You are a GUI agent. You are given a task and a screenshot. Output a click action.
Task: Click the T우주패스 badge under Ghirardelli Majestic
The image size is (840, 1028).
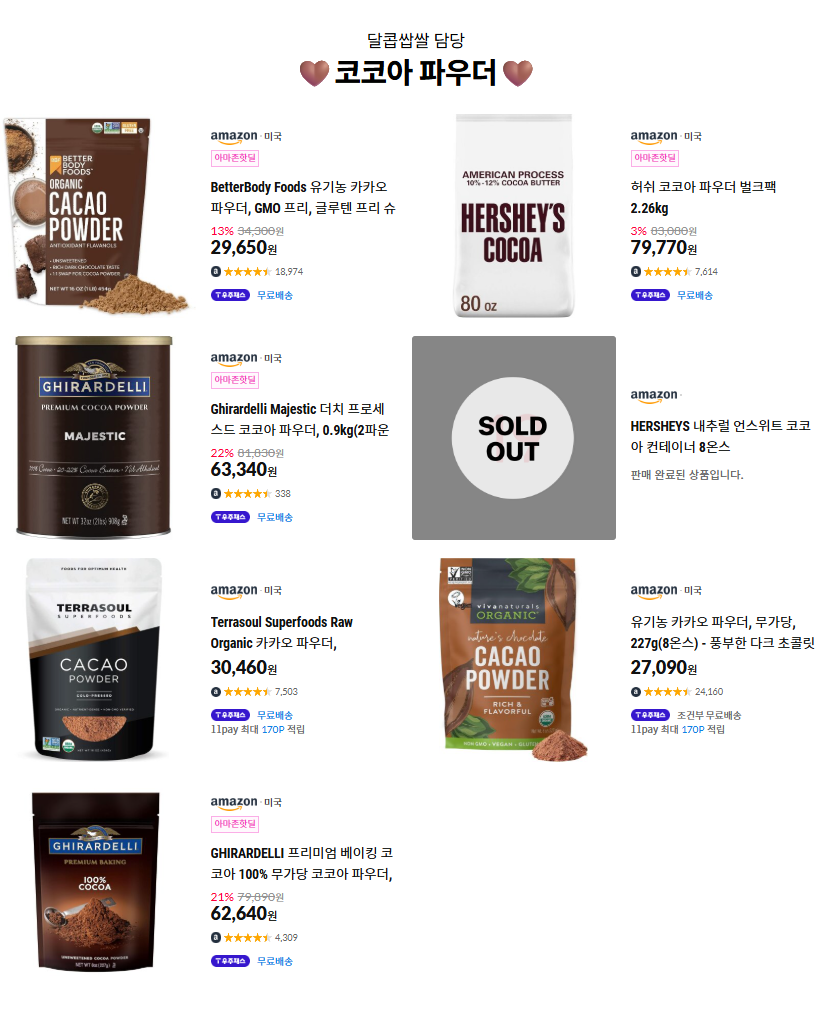pyautogui.click(x=230, y=517)
